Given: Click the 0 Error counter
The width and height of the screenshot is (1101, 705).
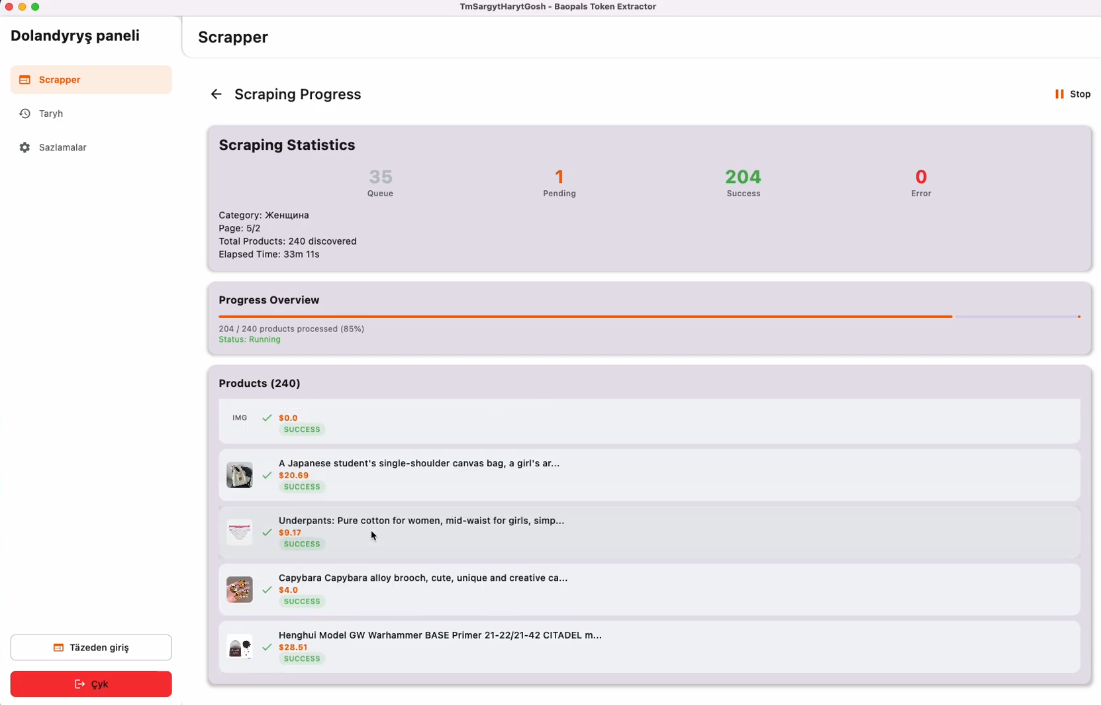Looking at the screenshot, I should [x=921, y=182].
